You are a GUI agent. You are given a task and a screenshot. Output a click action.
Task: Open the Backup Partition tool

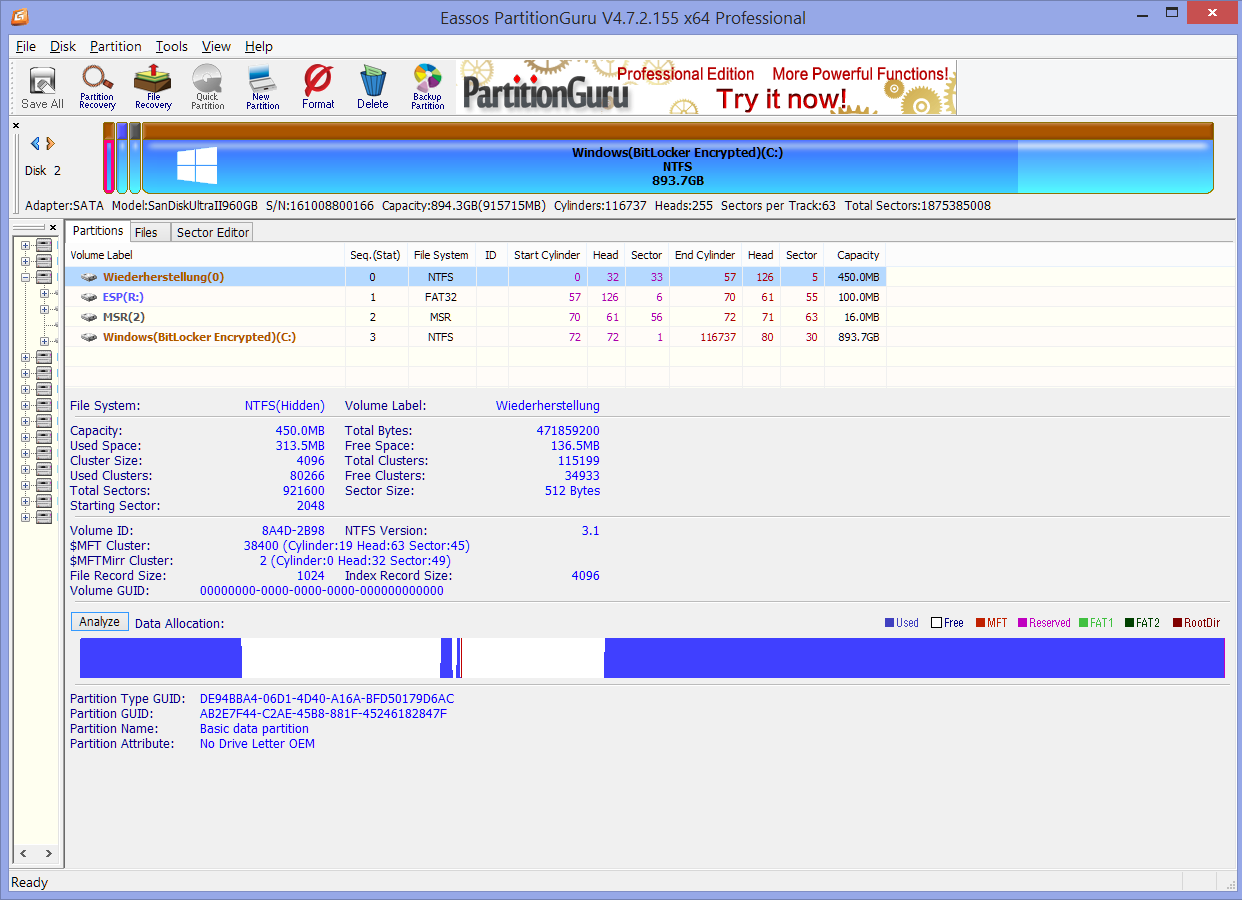pyautogui.click(x=427, y=87)
